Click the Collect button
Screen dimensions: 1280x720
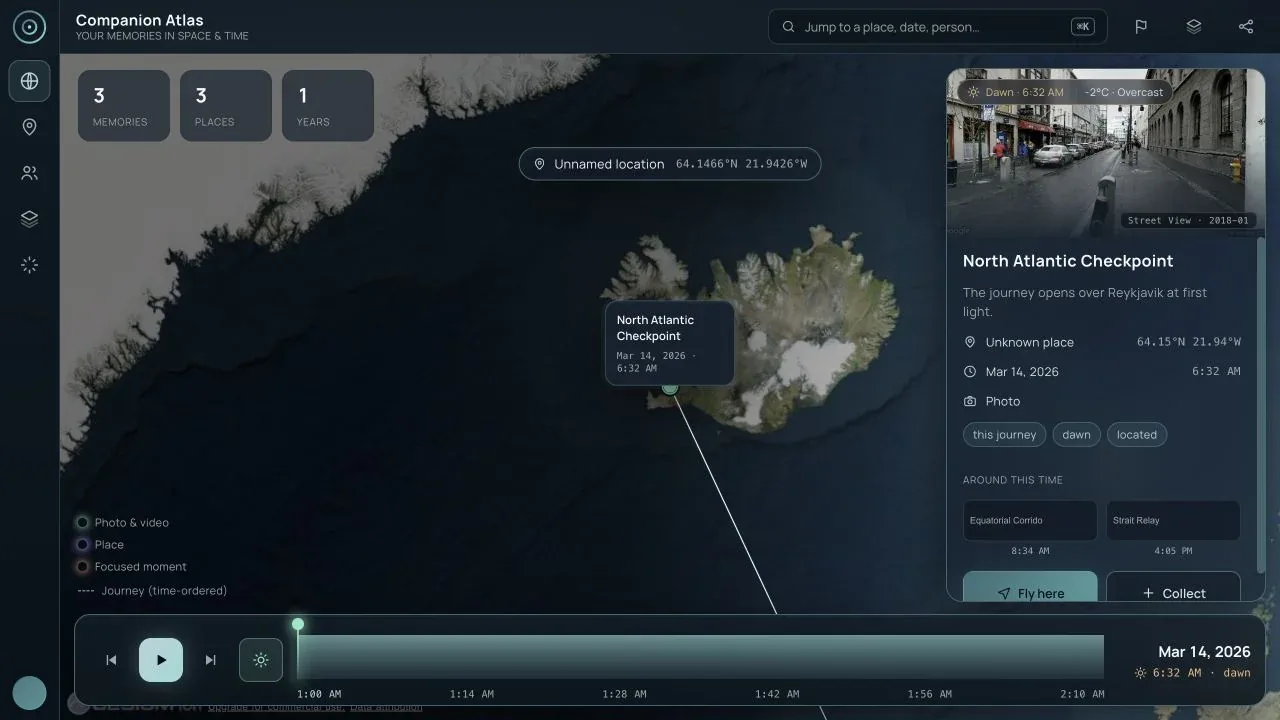click(x=1173, y=589)
